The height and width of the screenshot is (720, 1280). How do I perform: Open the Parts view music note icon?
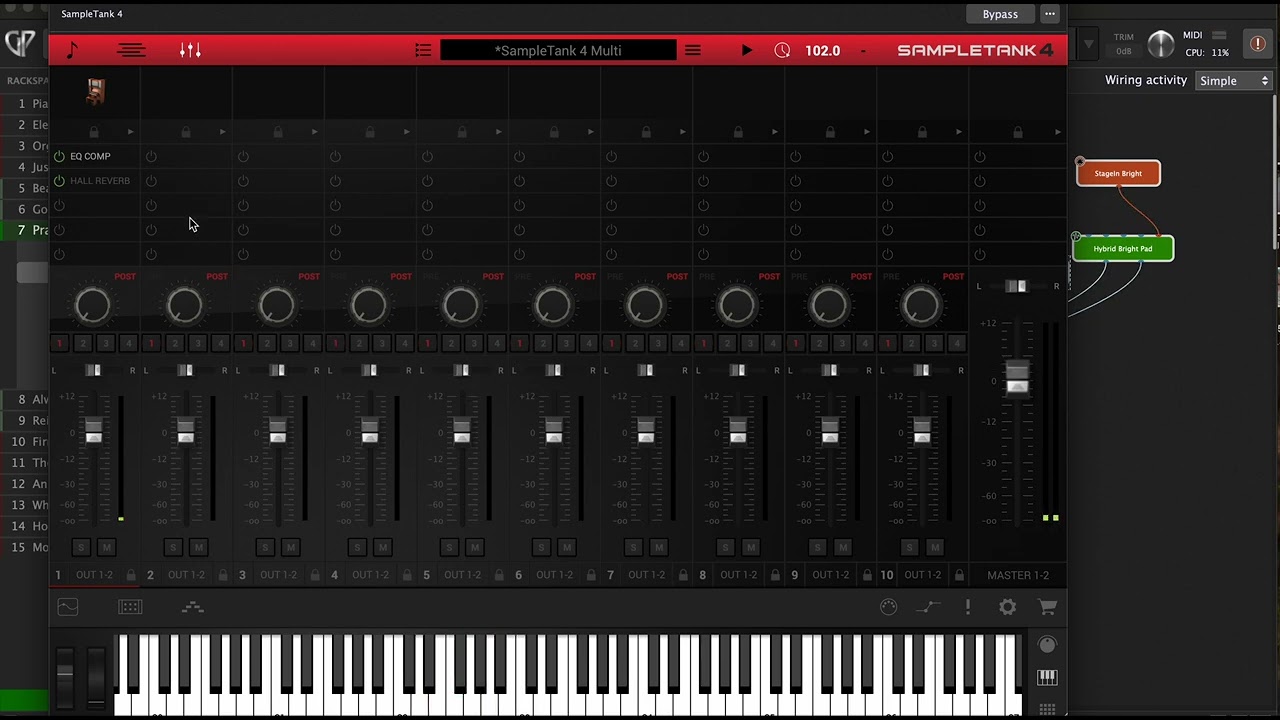pyautogui.click(x=72, y=50)
